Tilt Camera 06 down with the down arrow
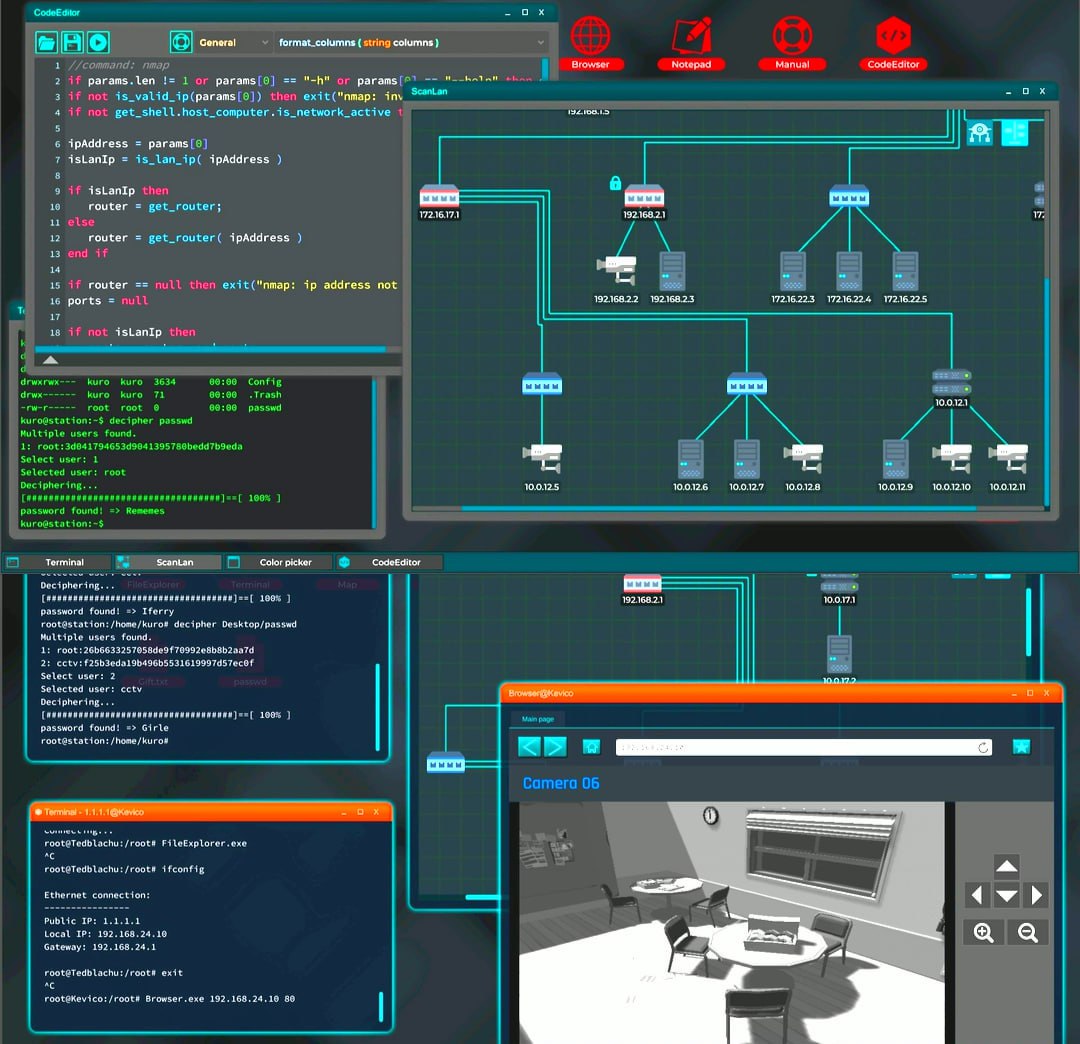 tap(1006, 895)
